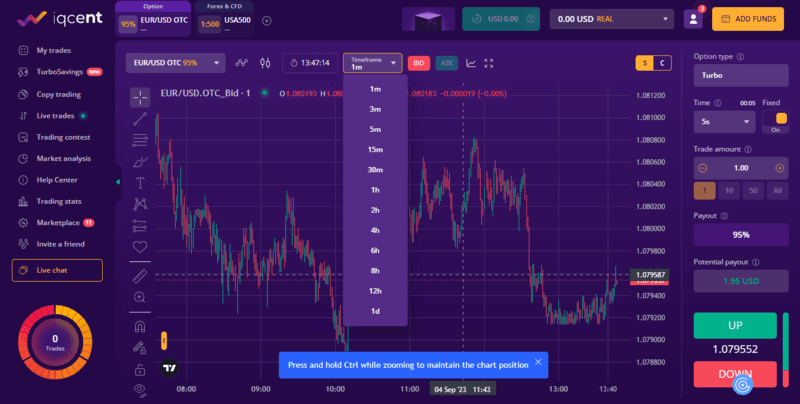This screenshot has height=404, width=800.
Task: Click the ADD FUNDS button
Action: 747,19
